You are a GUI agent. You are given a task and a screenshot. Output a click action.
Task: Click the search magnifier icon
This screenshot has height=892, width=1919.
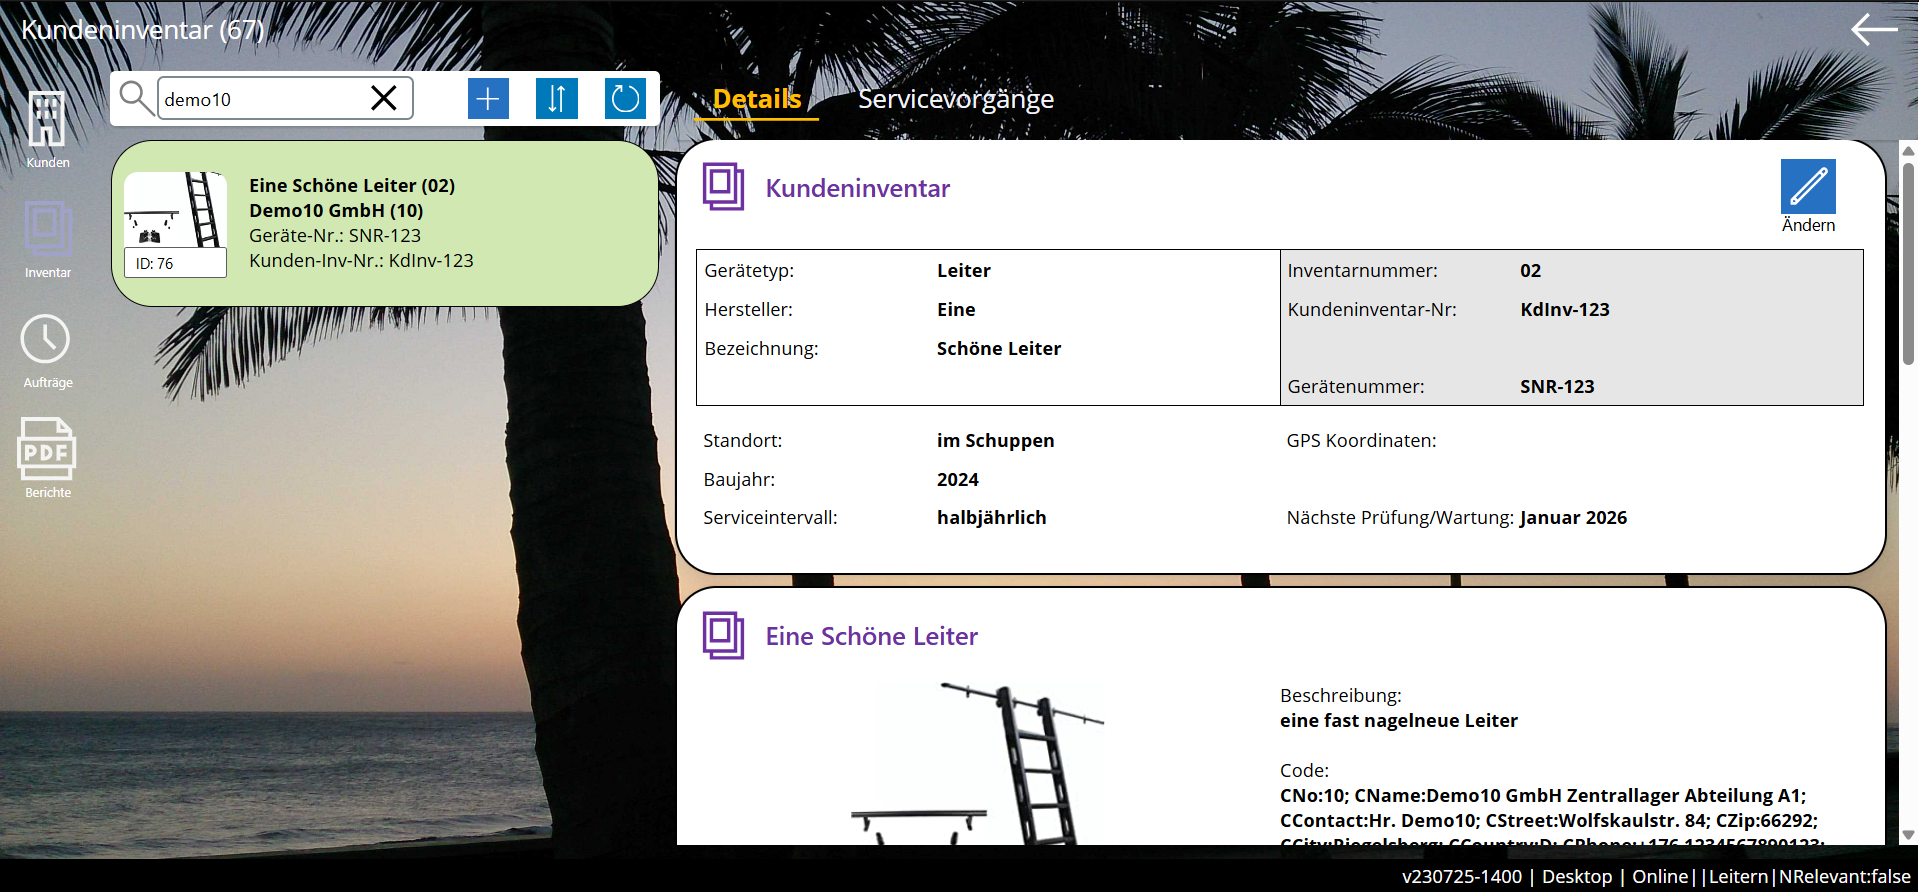pyautogui.click(x=136, y=98)
